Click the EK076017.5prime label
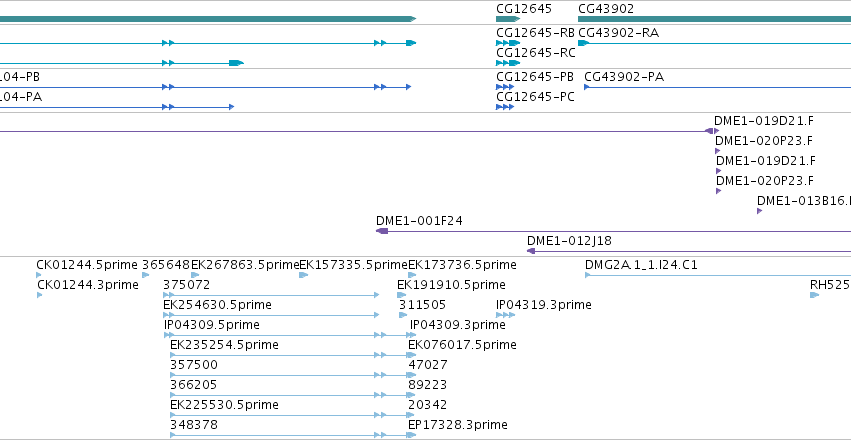Viewport: 851px width, 440px height. 462,345
